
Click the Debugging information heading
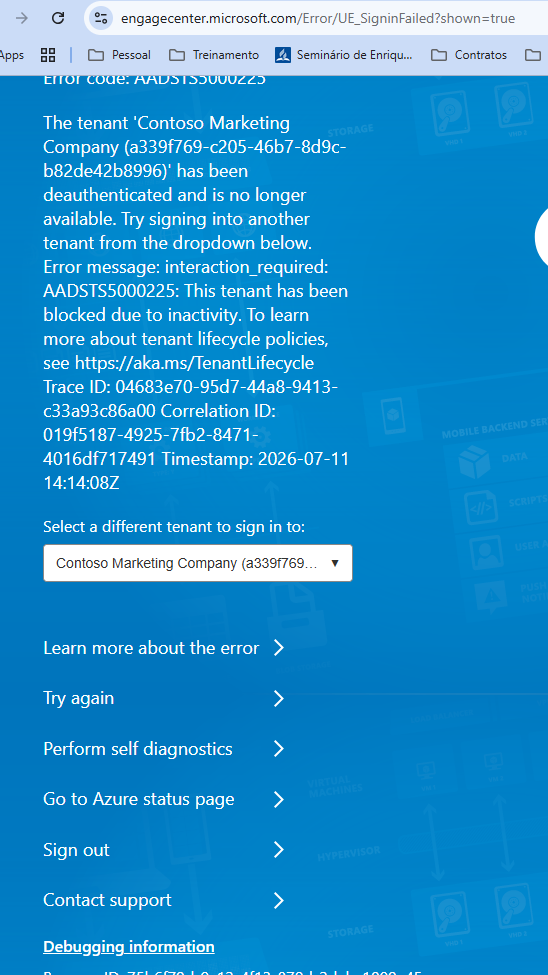coord(129,946)
